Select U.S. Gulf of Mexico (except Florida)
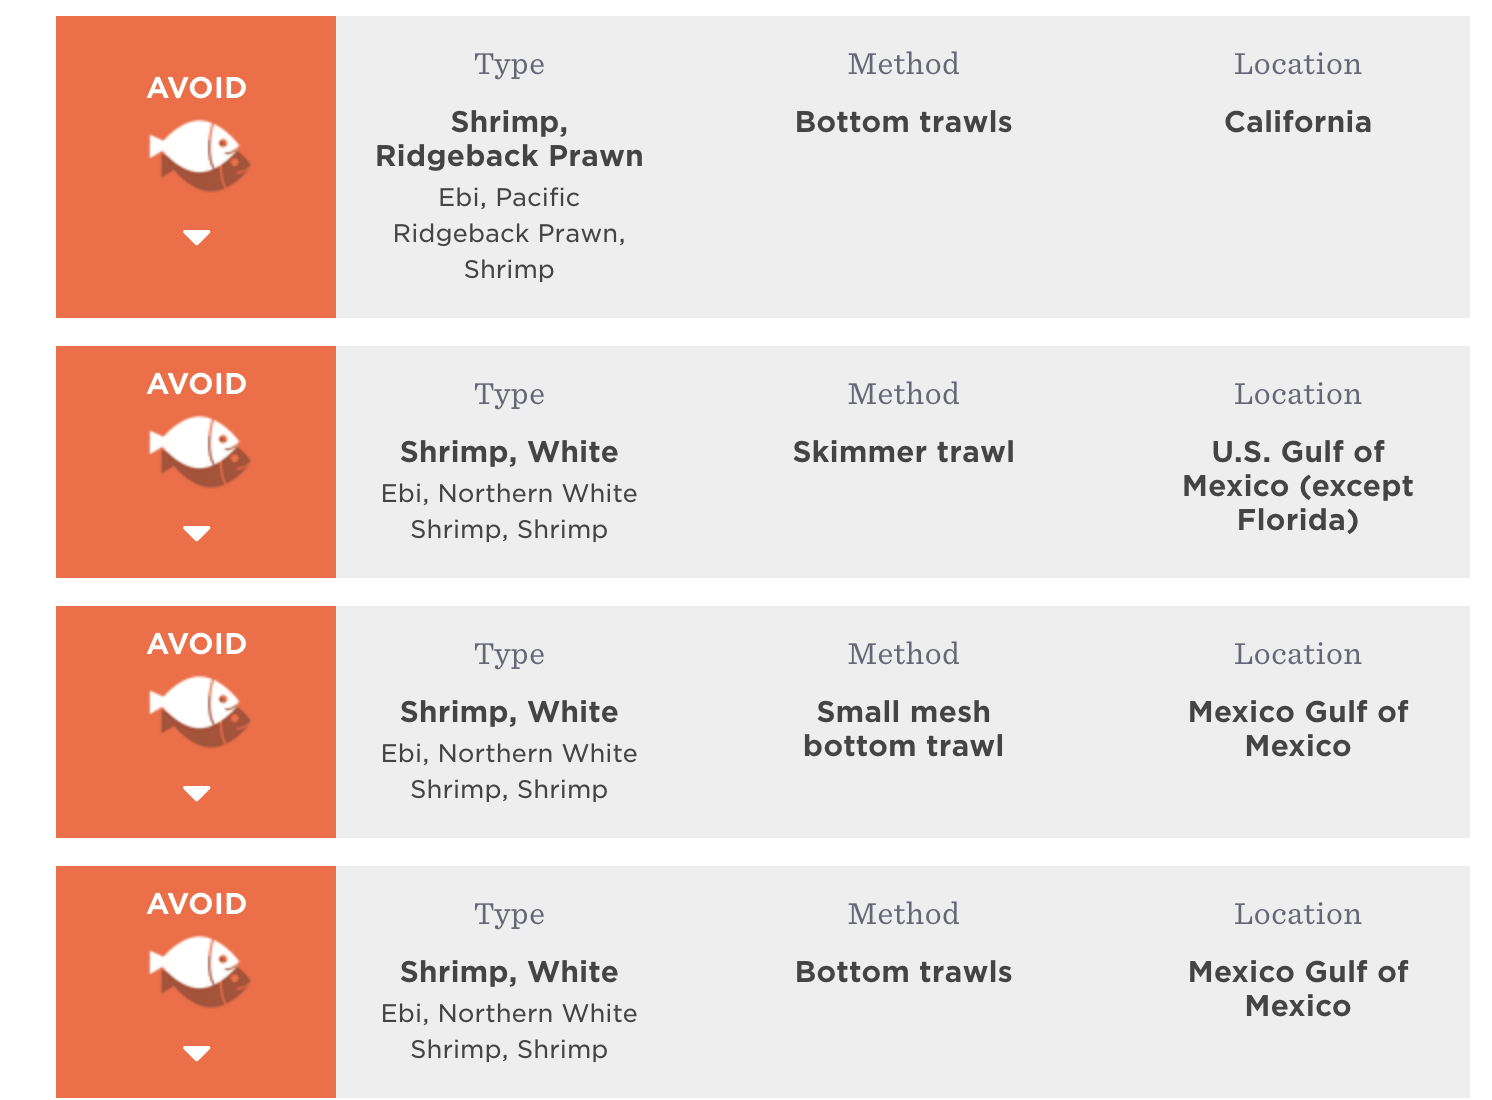This screenshot has height=1100, width=1492. pyautogui.click(x=1298, y=486)
